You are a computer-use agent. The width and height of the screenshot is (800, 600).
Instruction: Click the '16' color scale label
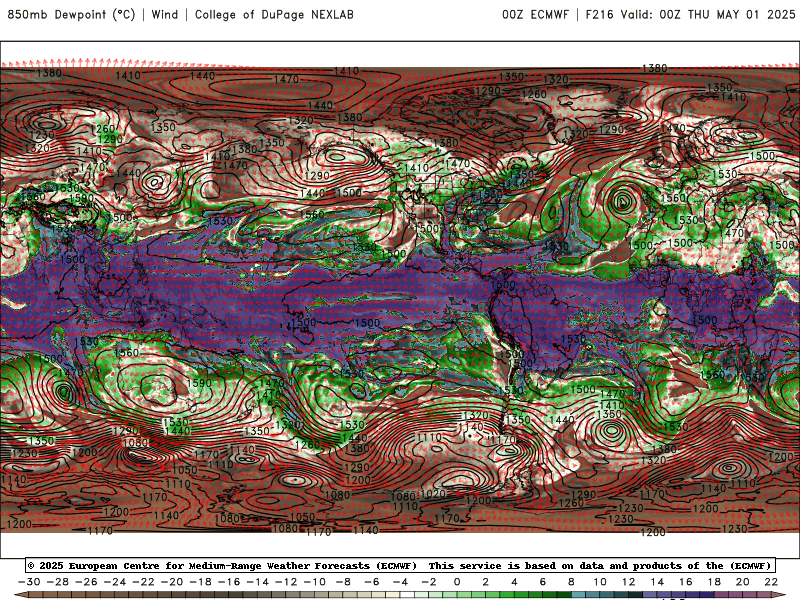click(x=686, y=582)
